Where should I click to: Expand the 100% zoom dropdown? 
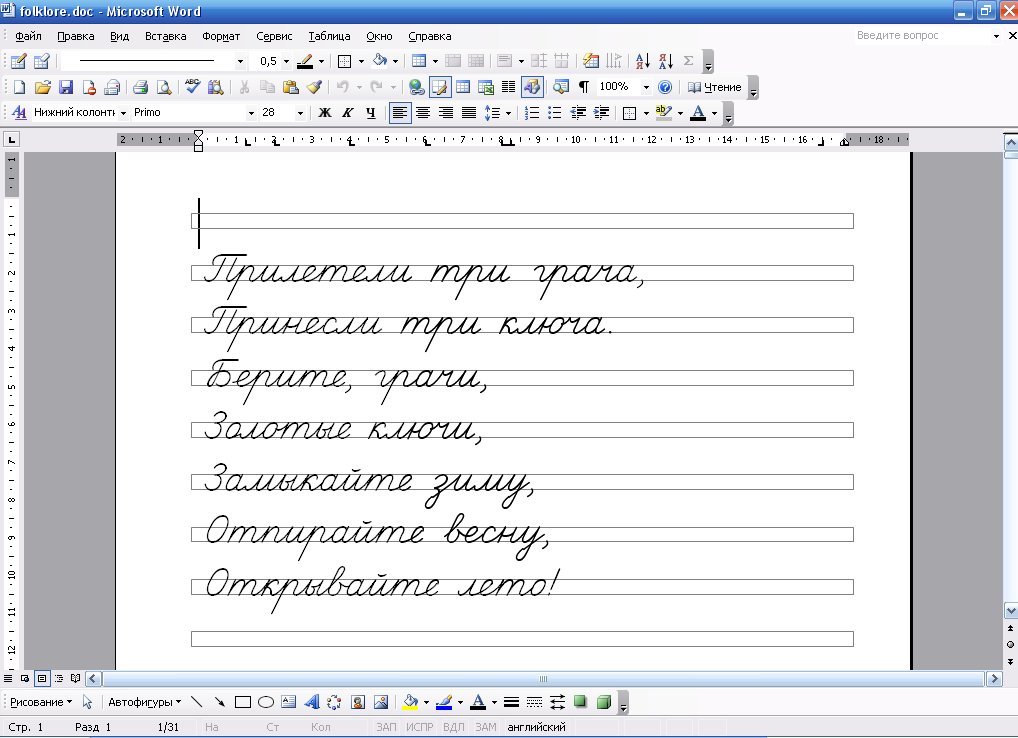[646, 87]
